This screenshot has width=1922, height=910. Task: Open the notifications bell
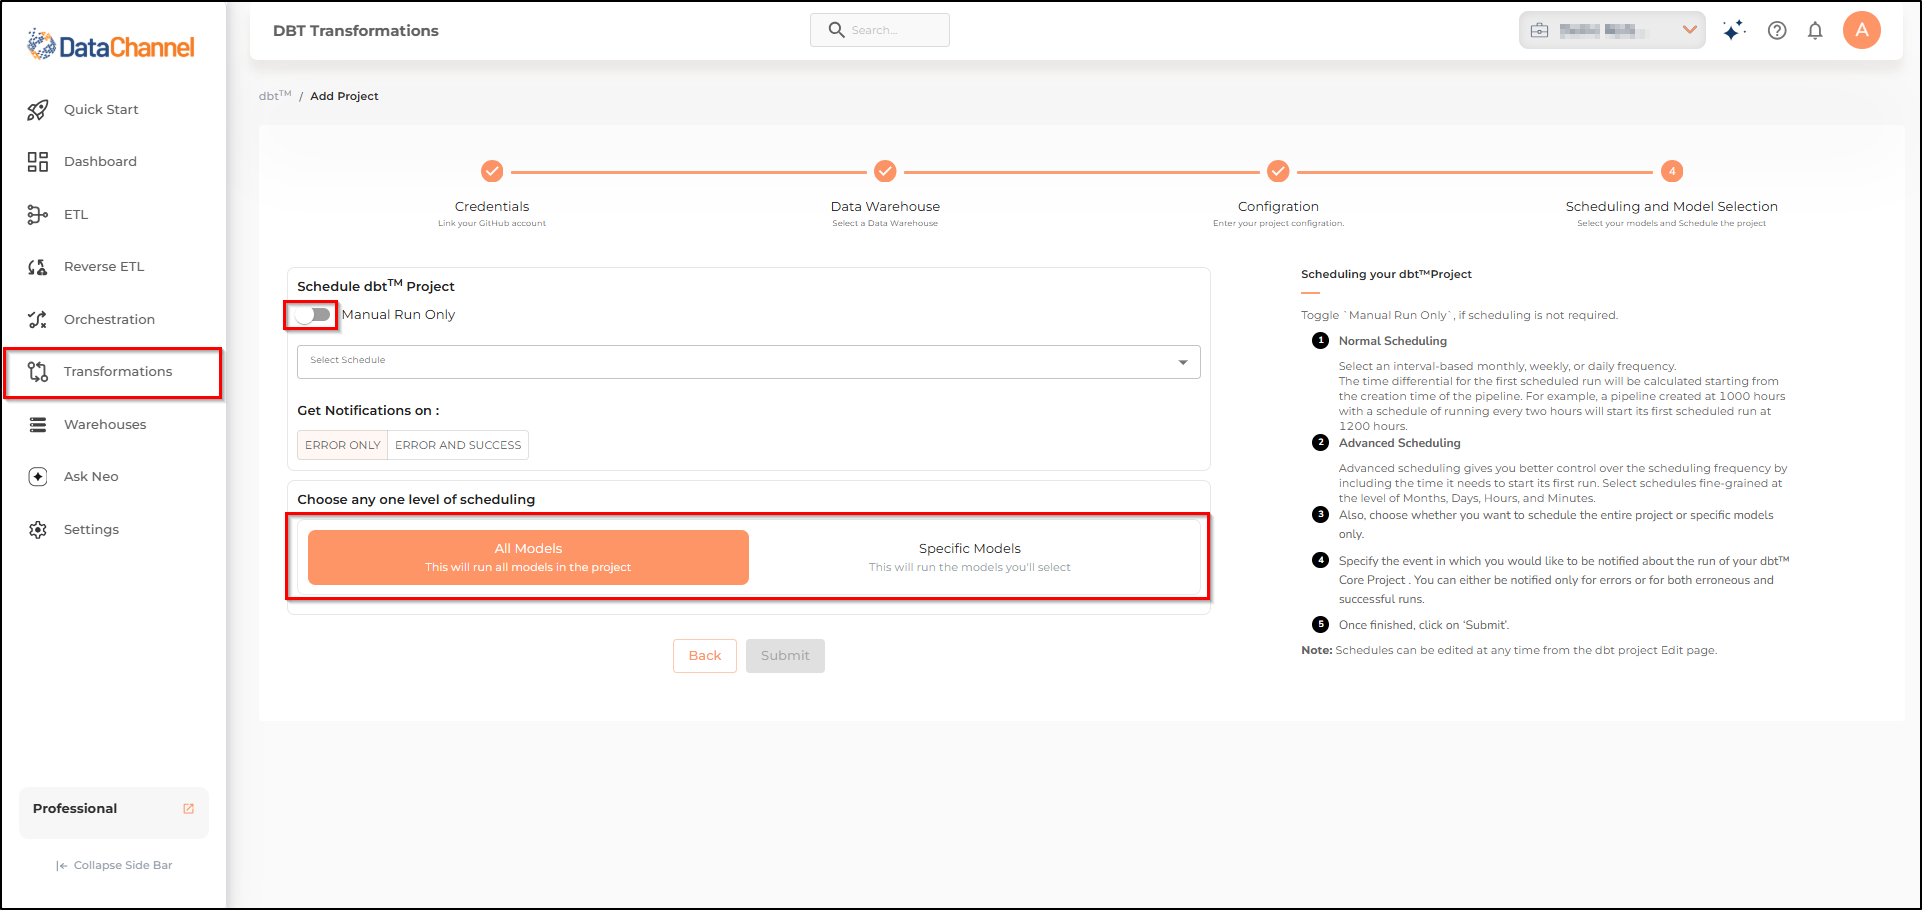(x=1815, y=30)
